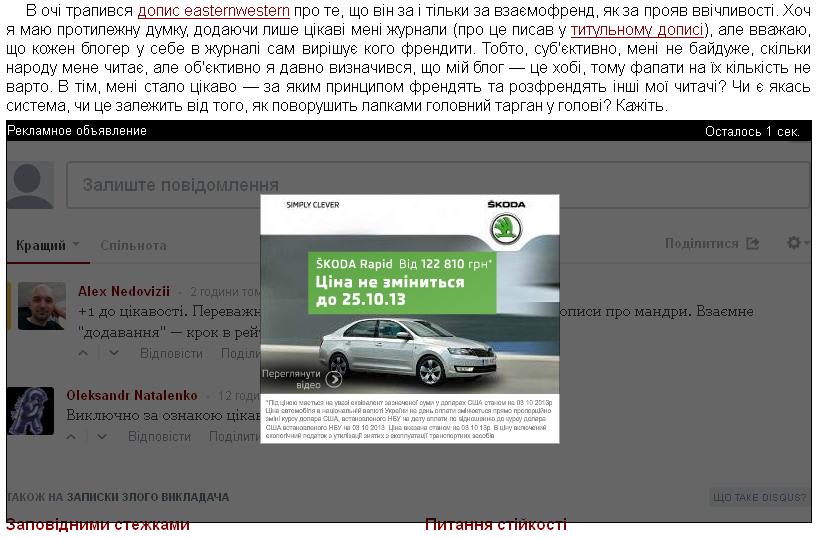Image resolution: width=816 pixels, height=539 pixels.
Task: Click the 'Осталось 1 сек.' countdown text
Action: pyautogui.click(x=752, y=131)
